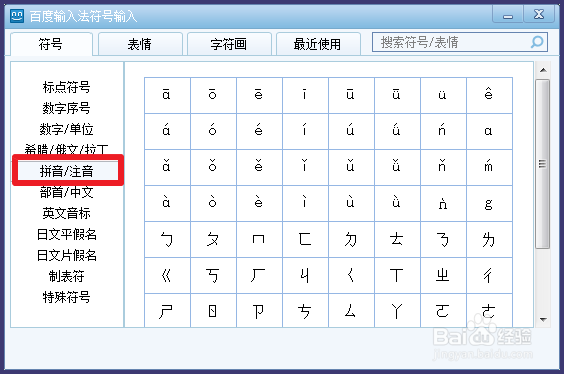Screen dimensions: 564x374
Task: Insert the ㄉ bopomofo symbol
Action: (x=351, y=239)
